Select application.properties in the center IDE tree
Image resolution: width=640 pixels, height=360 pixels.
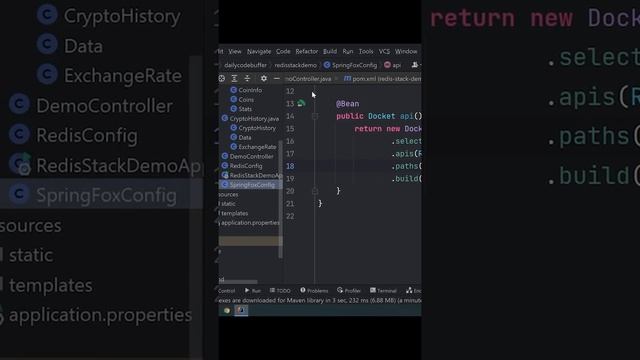pos(249,222)
